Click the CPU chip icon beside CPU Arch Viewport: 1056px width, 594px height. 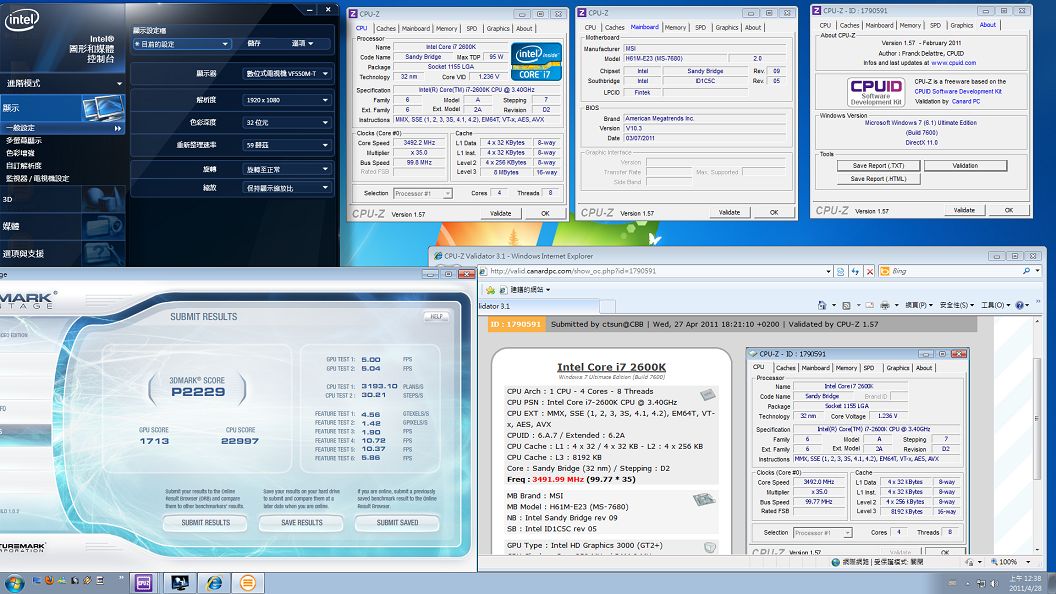coord(707,394)
